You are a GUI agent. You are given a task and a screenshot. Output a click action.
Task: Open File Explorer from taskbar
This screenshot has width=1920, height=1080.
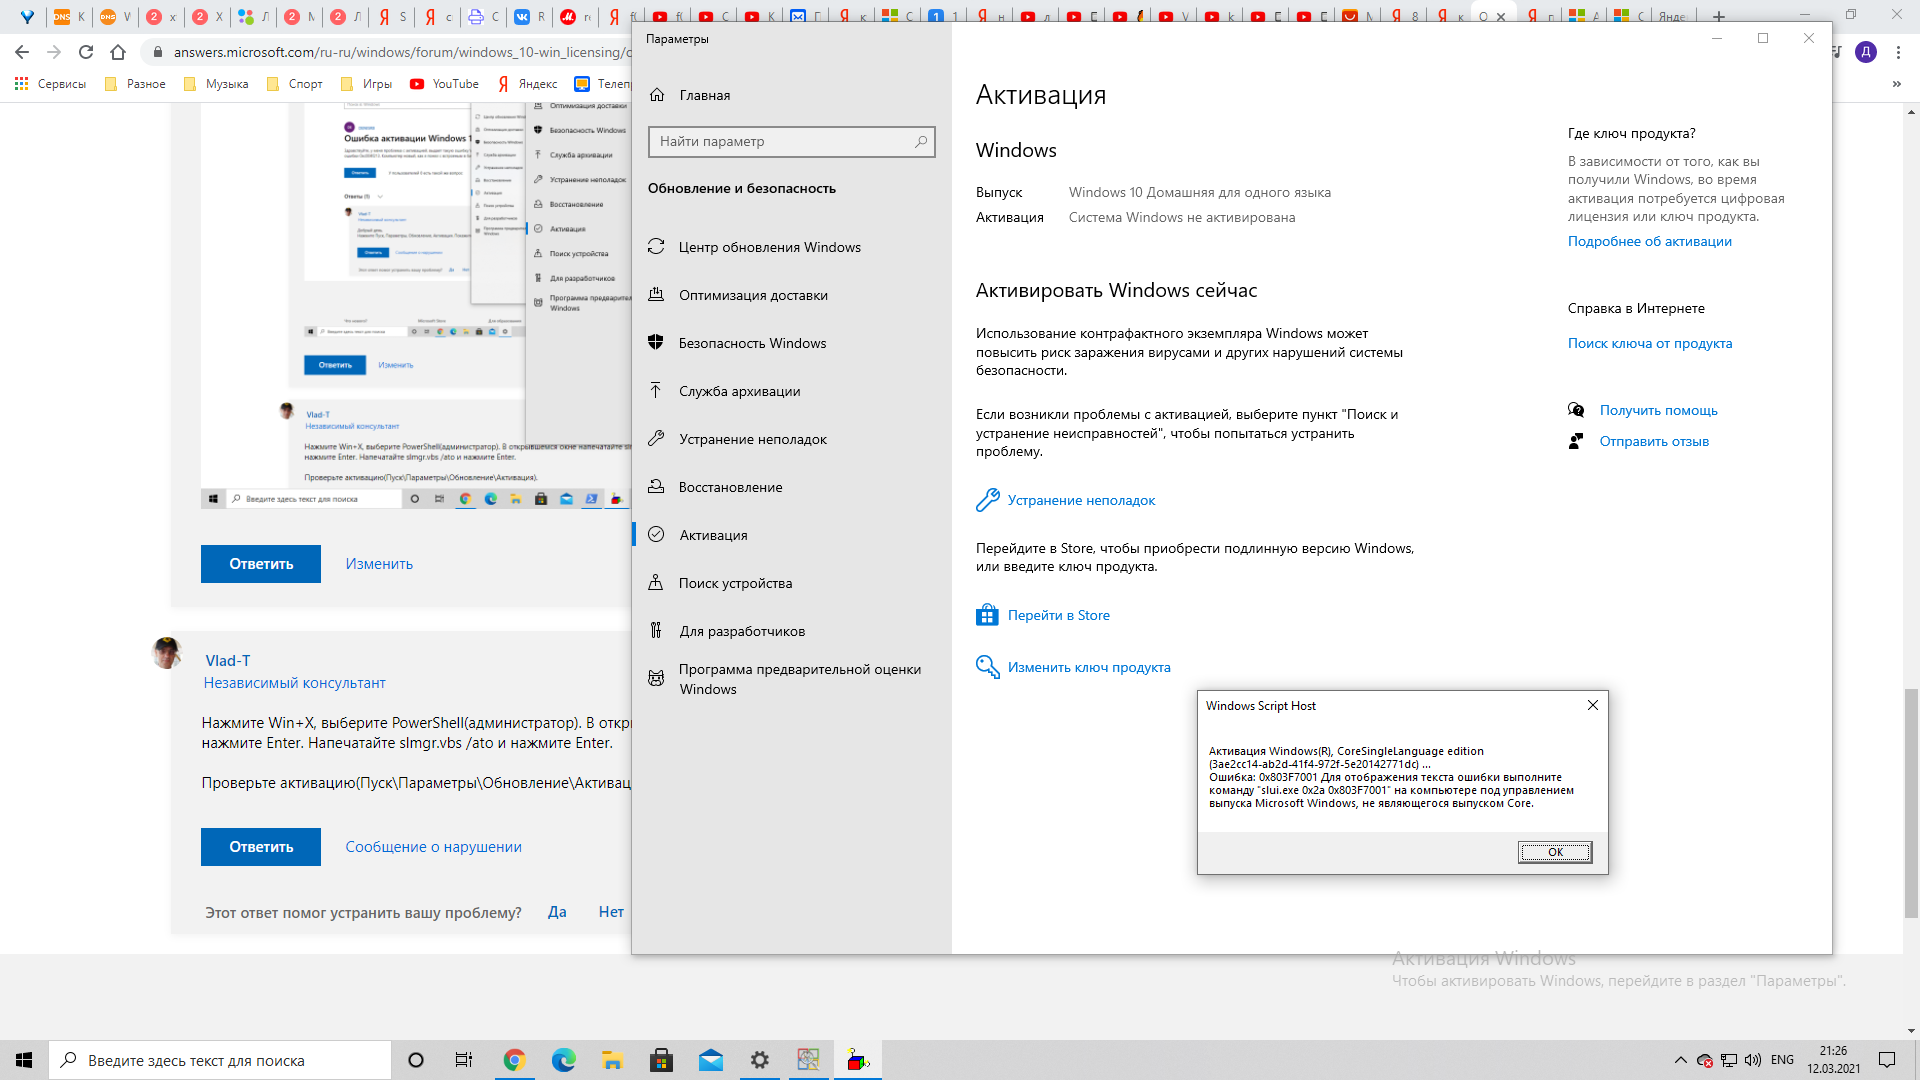coord(612,1060)
